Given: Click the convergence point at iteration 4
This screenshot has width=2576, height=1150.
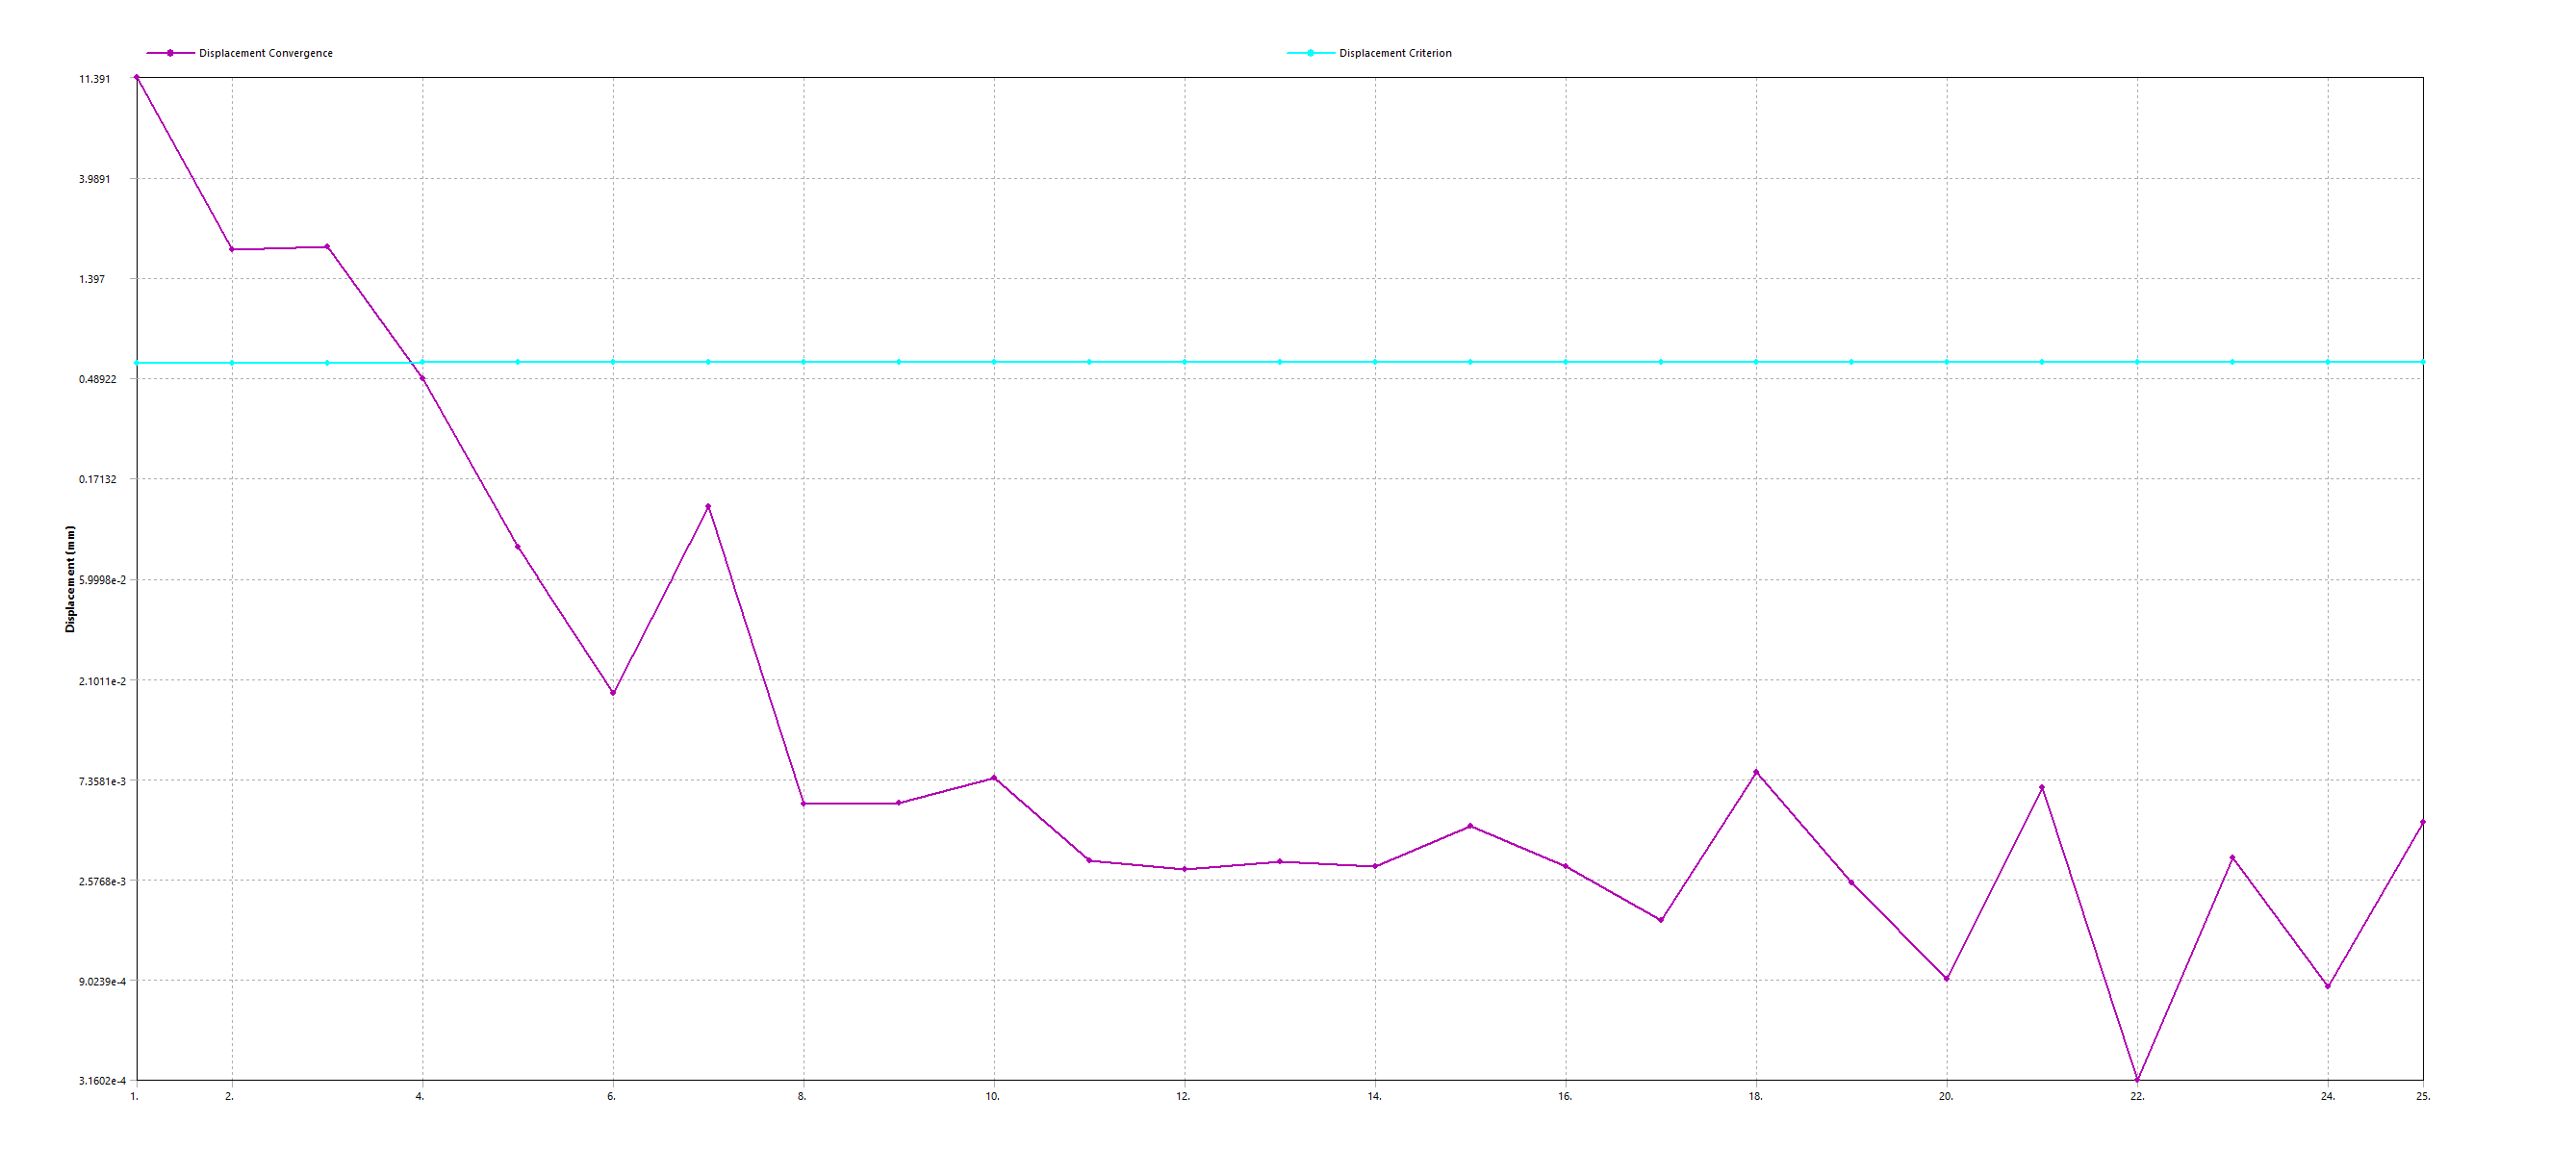Looking at the screenshot, I should (423, 379).
